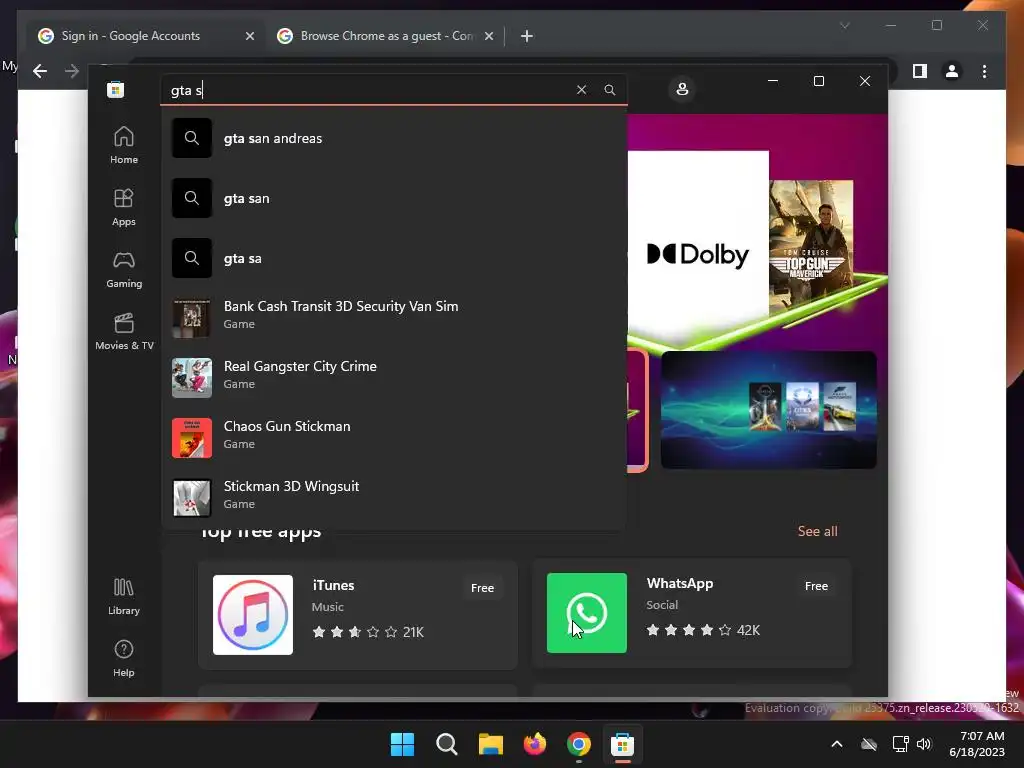Screen dimensions: 1024x768
Task: Go back in Chrome
Action: pyautogui.click(x=40, y=71)
